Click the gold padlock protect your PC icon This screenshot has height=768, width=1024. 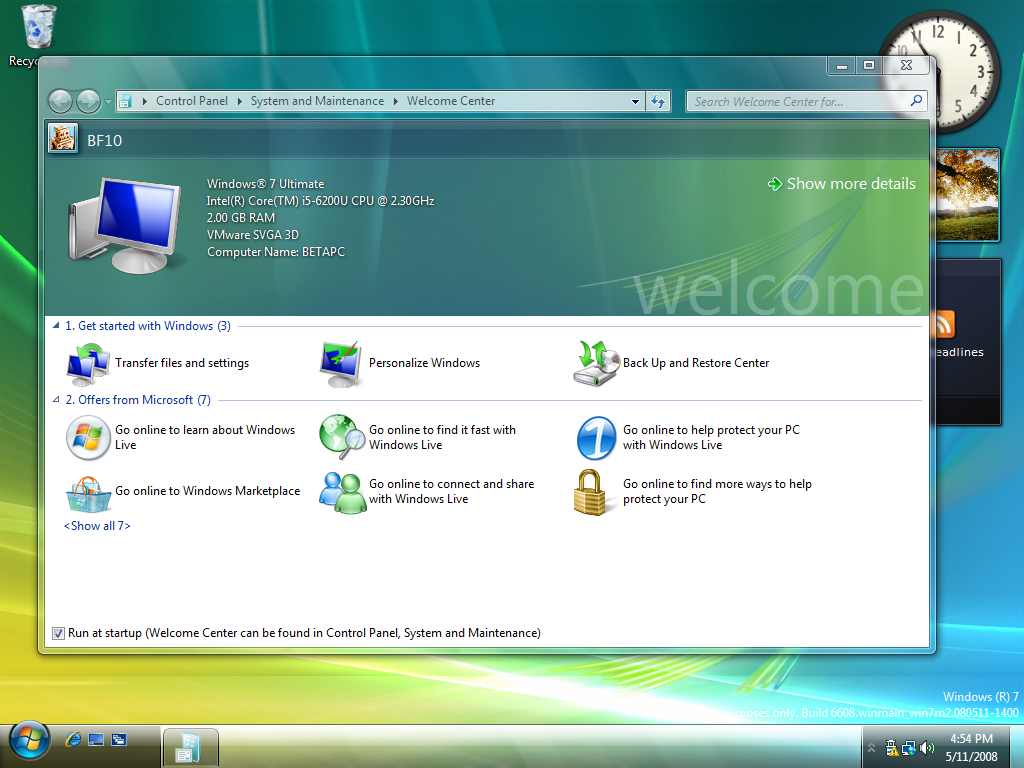pos(596,492)
